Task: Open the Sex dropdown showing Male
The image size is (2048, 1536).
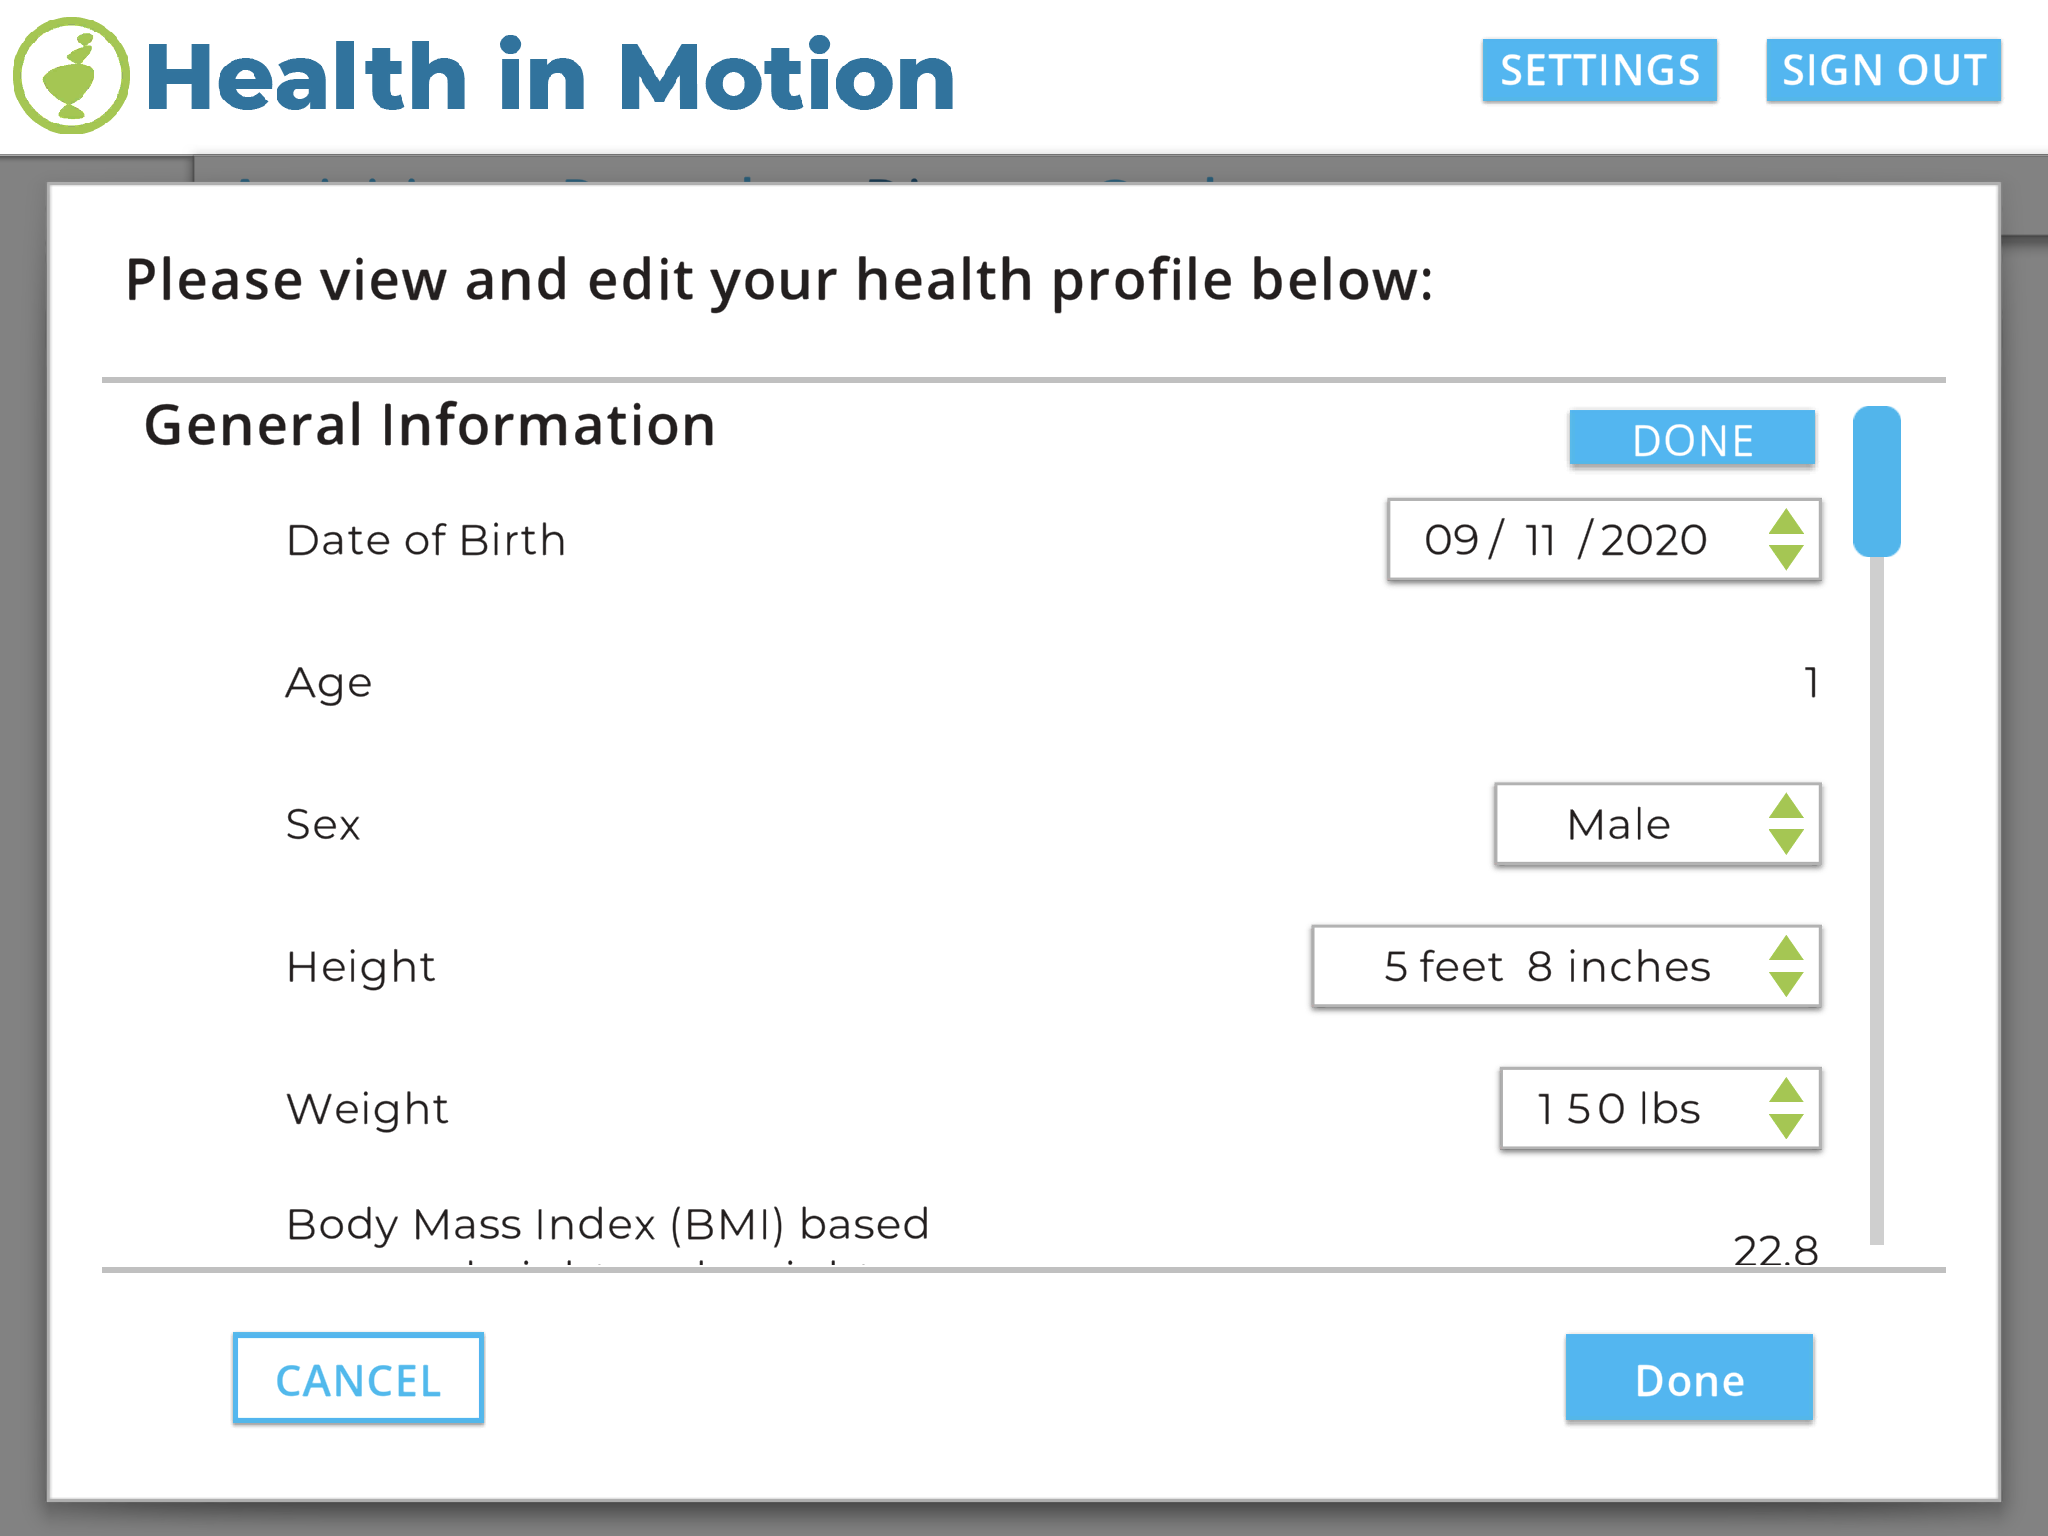Action: tap(1619, 825)
